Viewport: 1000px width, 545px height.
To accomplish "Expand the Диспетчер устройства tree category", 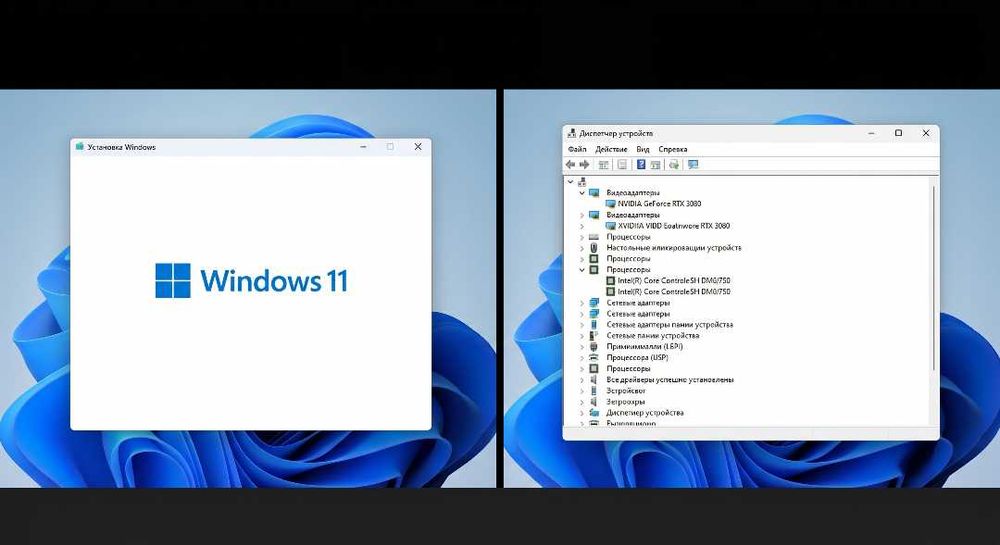I will click(582, 413).
